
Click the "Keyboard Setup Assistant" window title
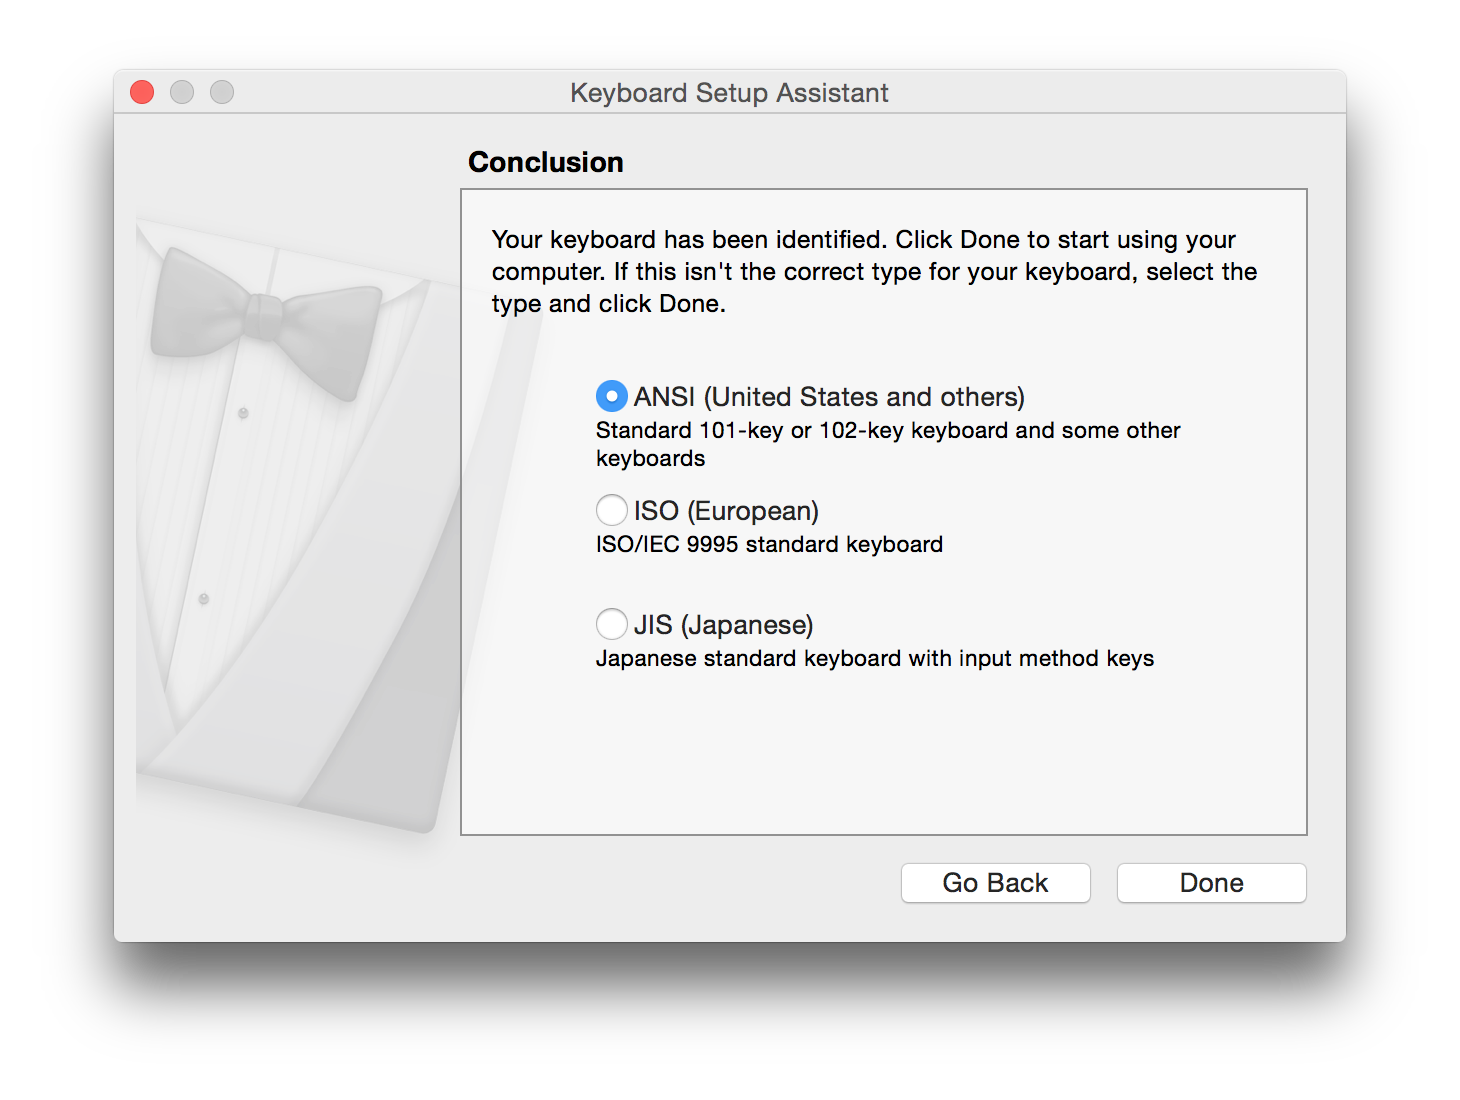coord(729,93)
